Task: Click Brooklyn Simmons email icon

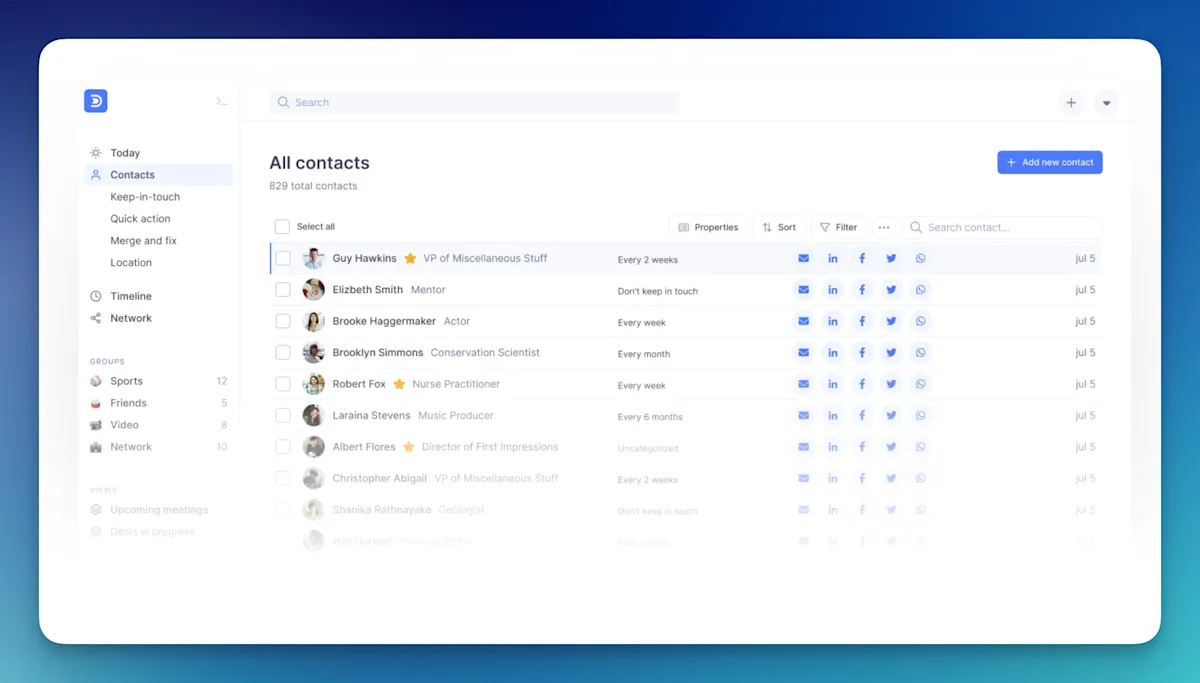Action: 803,352
